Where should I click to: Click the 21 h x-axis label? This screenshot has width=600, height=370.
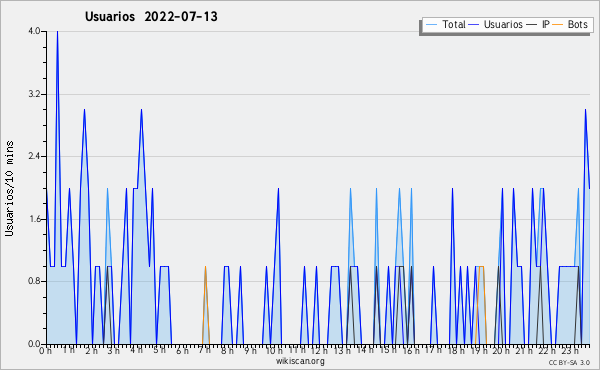coord(524,350)
